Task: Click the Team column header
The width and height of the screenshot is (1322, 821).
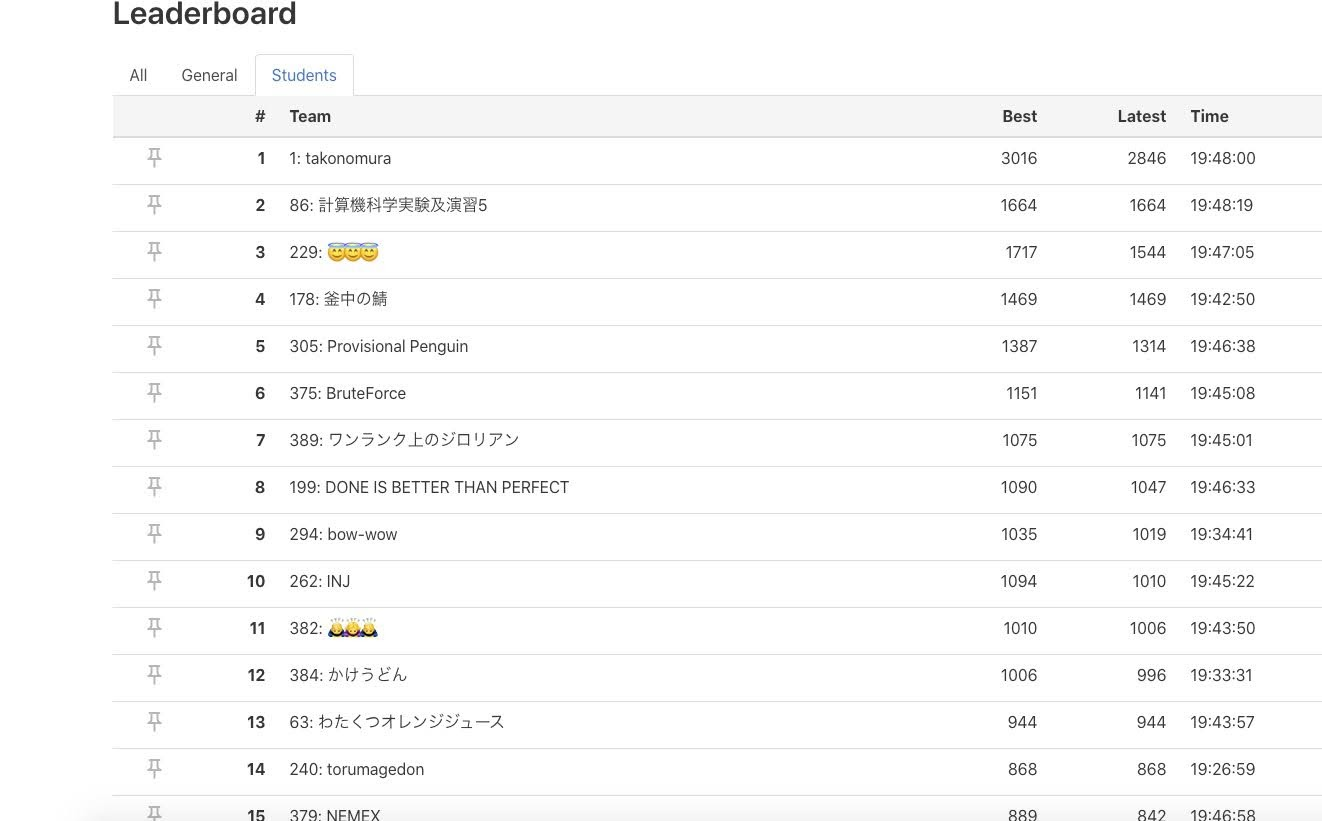Action: coord(310,116)
